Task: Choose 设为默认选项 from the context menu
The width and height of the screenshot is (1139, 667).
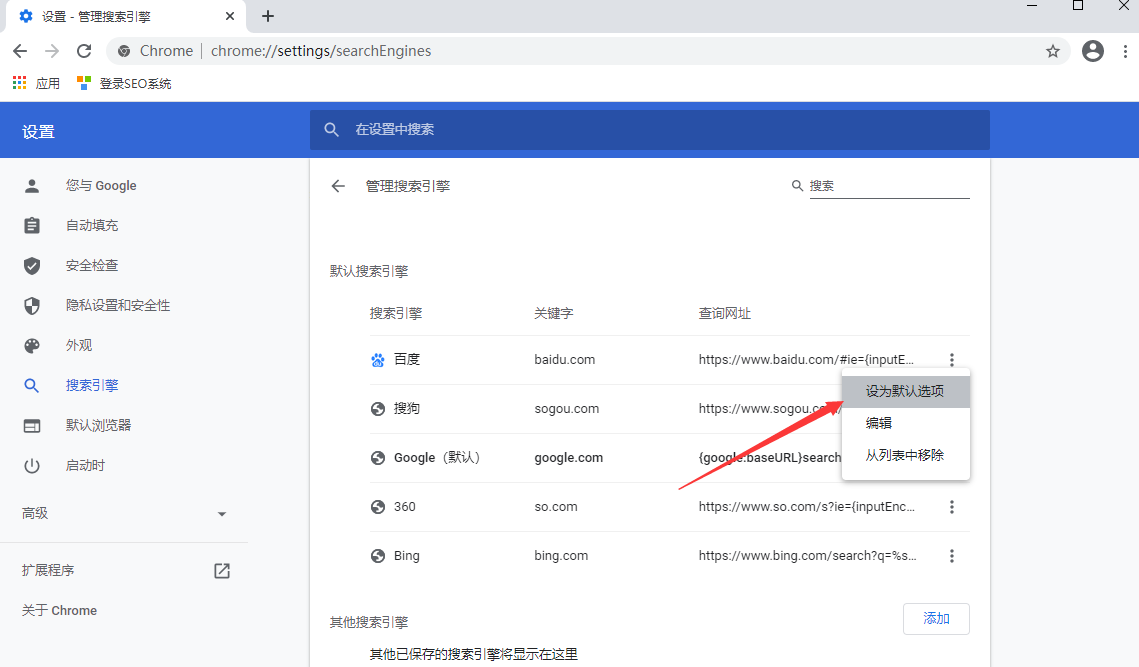Action: click(x=904, y=391)
